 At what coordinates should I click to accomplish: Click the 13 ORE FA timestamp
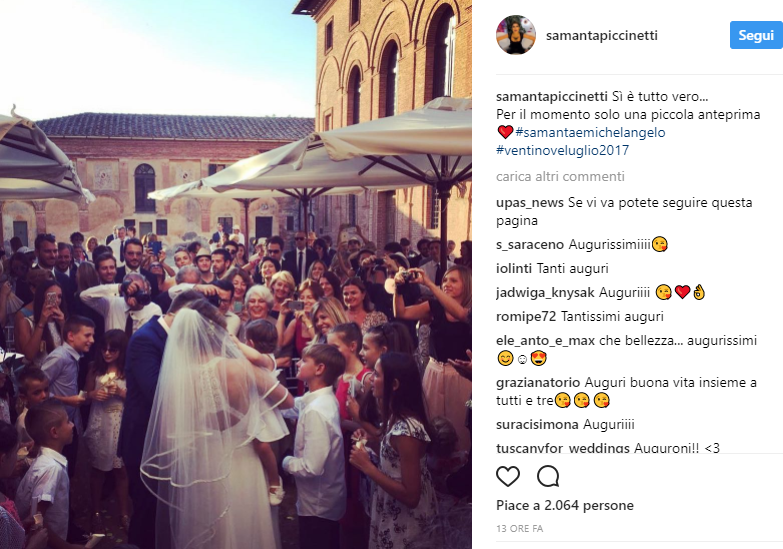pos(519,529)
